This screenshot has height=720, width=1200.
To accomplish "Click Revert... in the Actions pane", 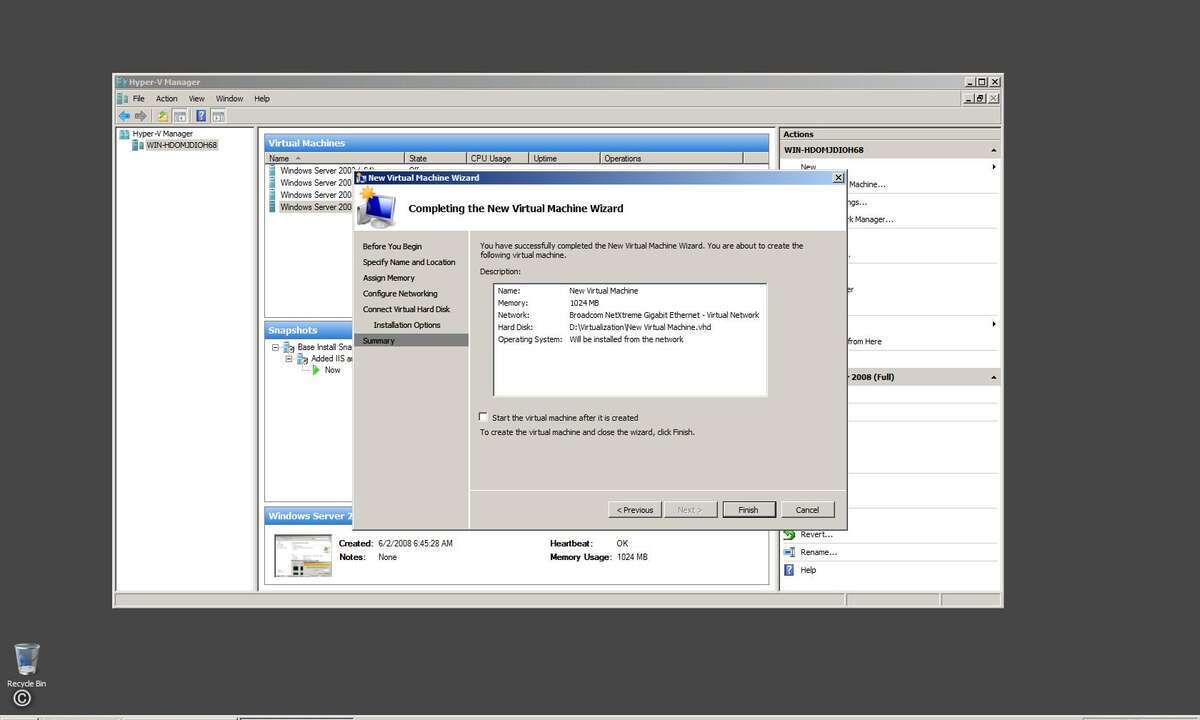I will [x=817, y=535].
